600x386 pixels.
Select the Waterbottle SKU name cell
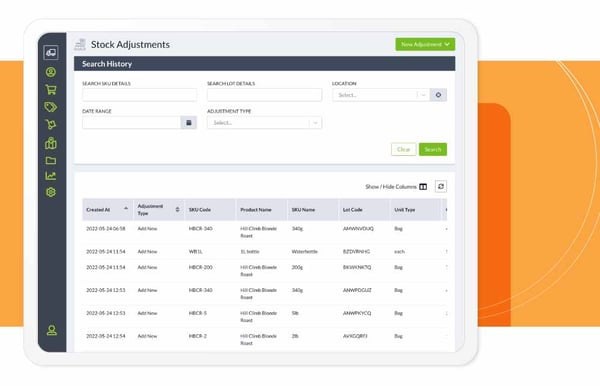point(305,251)
